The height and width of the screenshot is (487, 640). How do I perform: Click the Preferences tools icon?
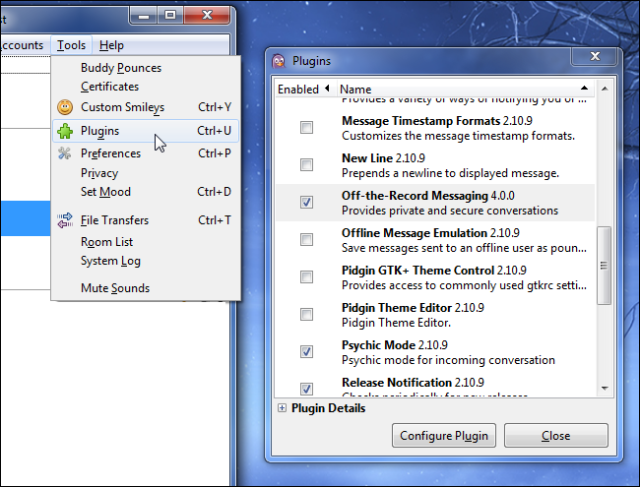pos(65,154)
